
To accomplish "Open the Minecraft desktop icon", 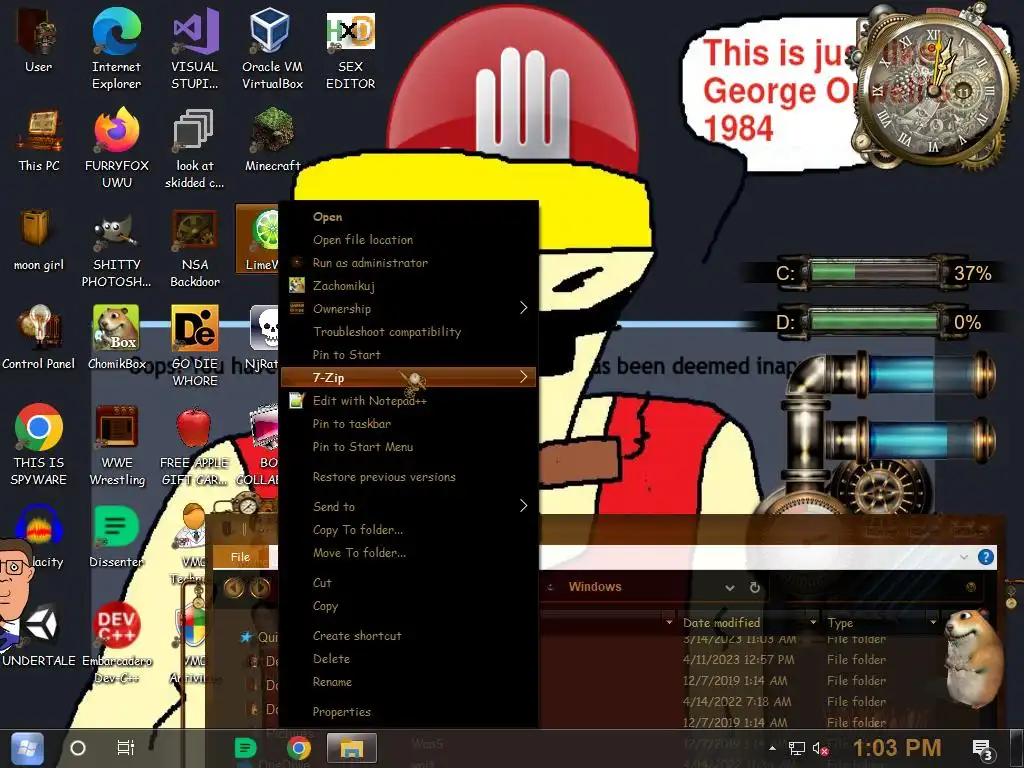I will tap(272, 140).
